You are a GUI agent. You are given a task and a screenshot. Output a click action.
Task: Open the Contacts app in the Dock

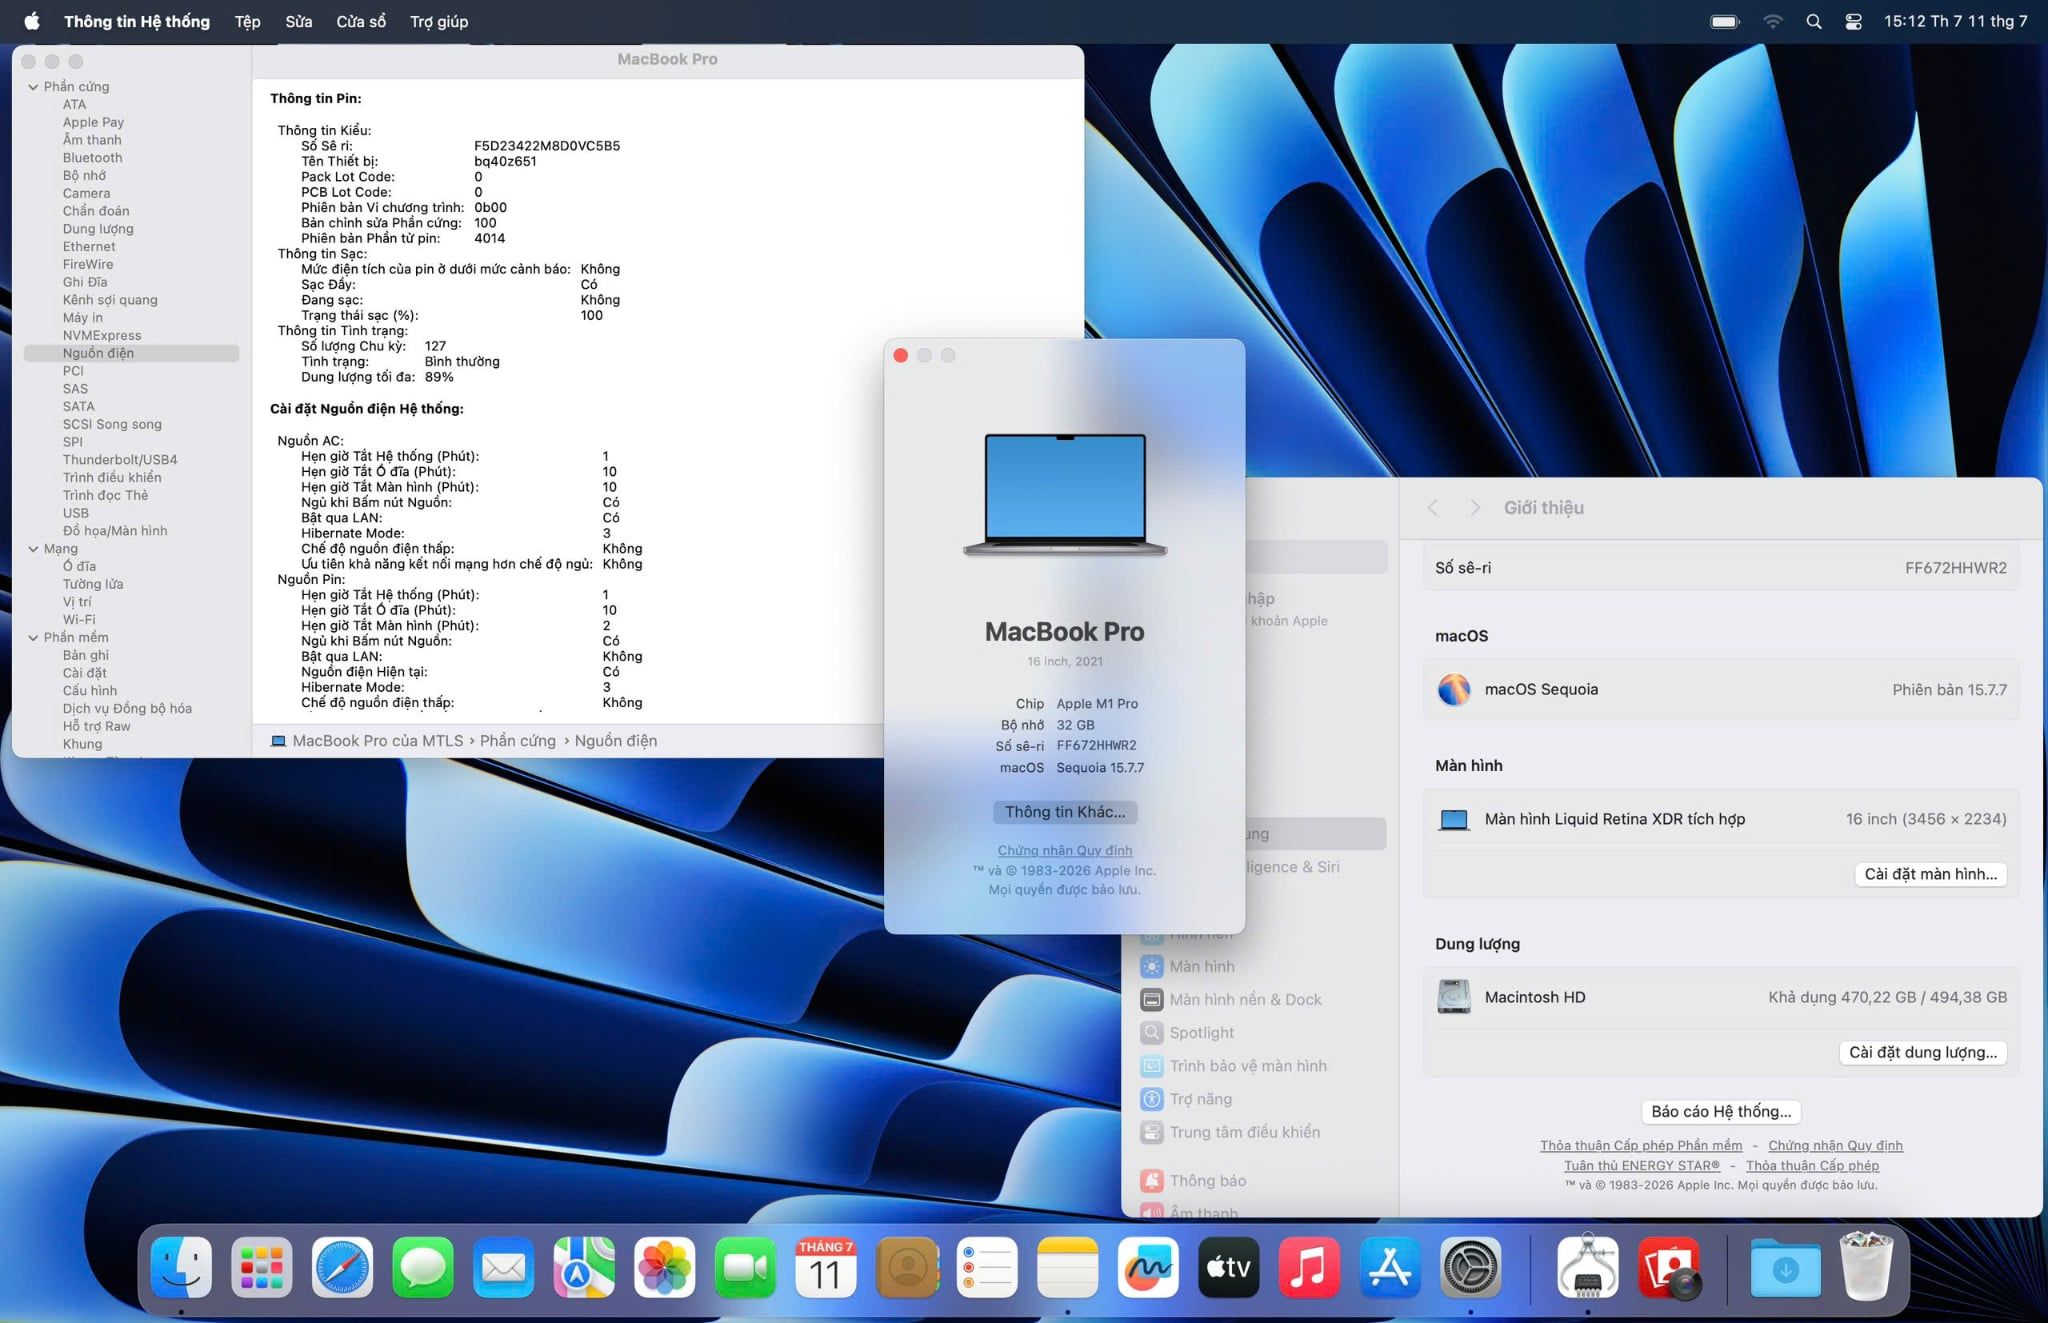click(x=907, y=1268)
